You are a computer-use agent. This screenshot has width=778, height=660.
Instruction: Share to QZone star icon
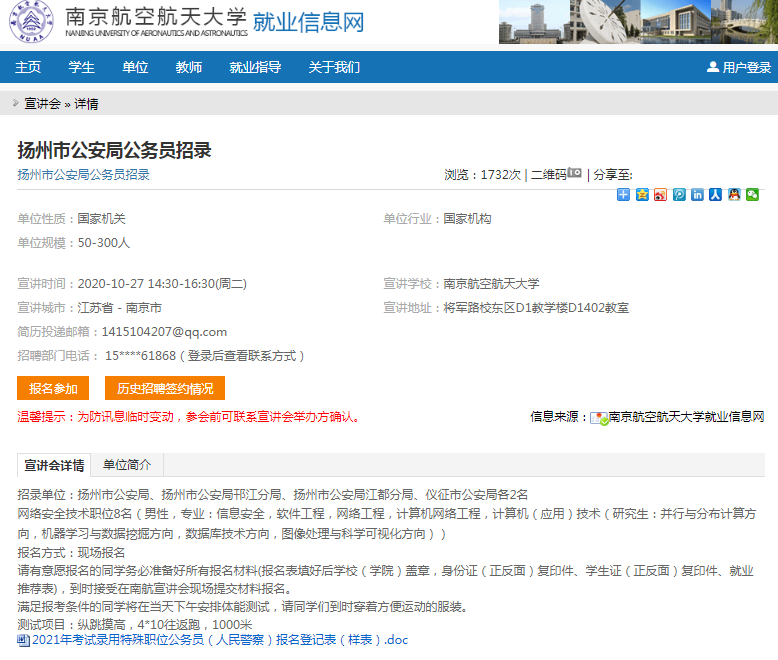642,195
